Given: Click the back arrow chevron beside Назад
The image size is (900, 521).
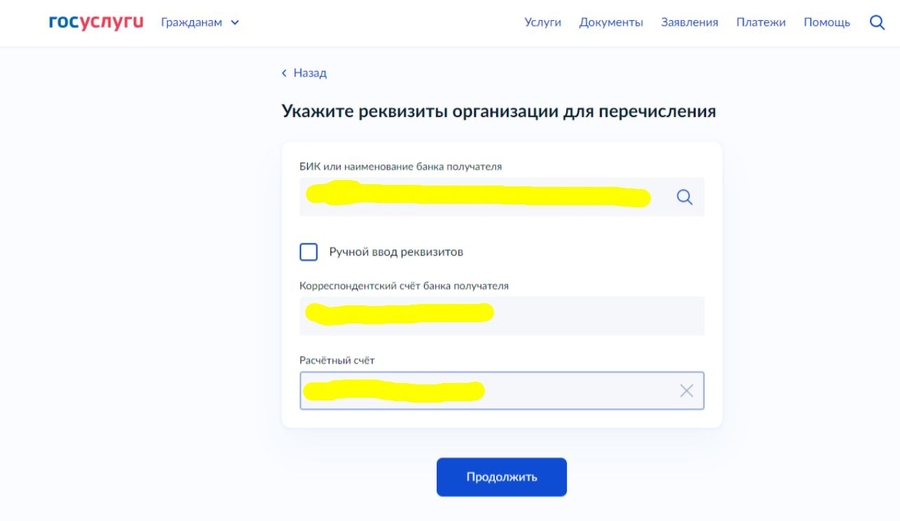Looking at the screenshot, I should (284, 73).
